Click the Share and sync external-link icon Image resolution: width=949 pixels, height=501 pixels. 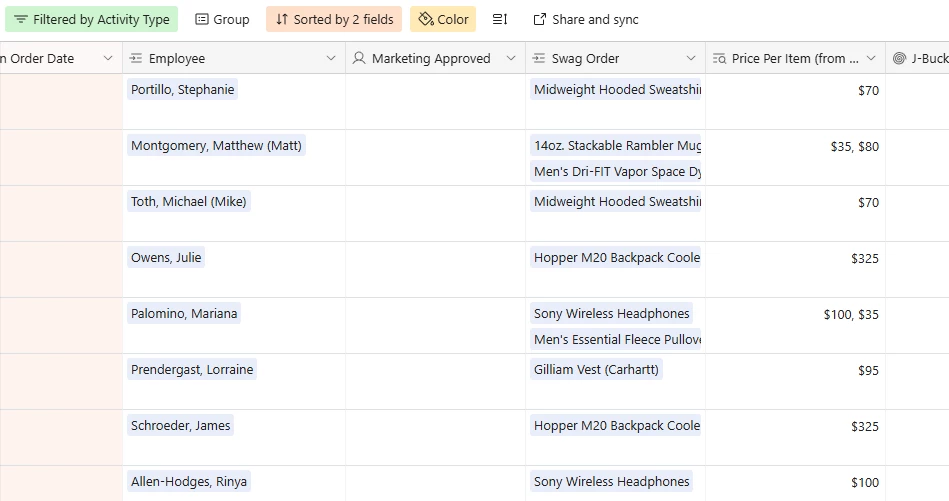[539, 19]
